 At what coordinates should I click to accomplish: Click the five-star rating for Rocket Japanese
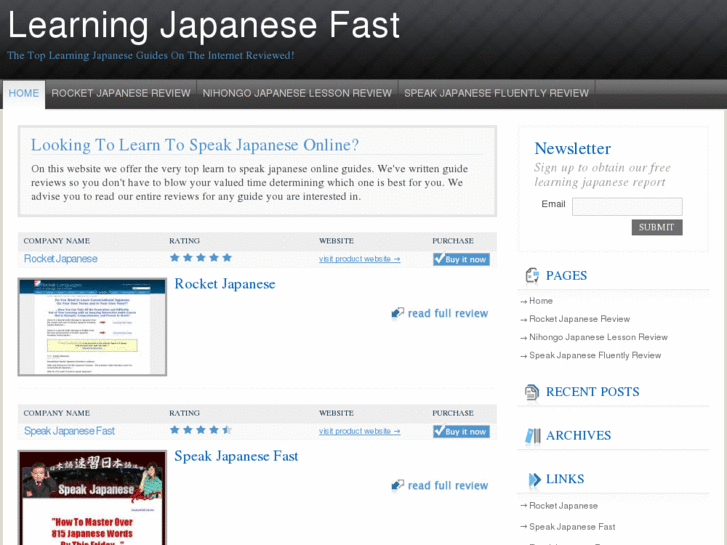(x=201, y=258)
